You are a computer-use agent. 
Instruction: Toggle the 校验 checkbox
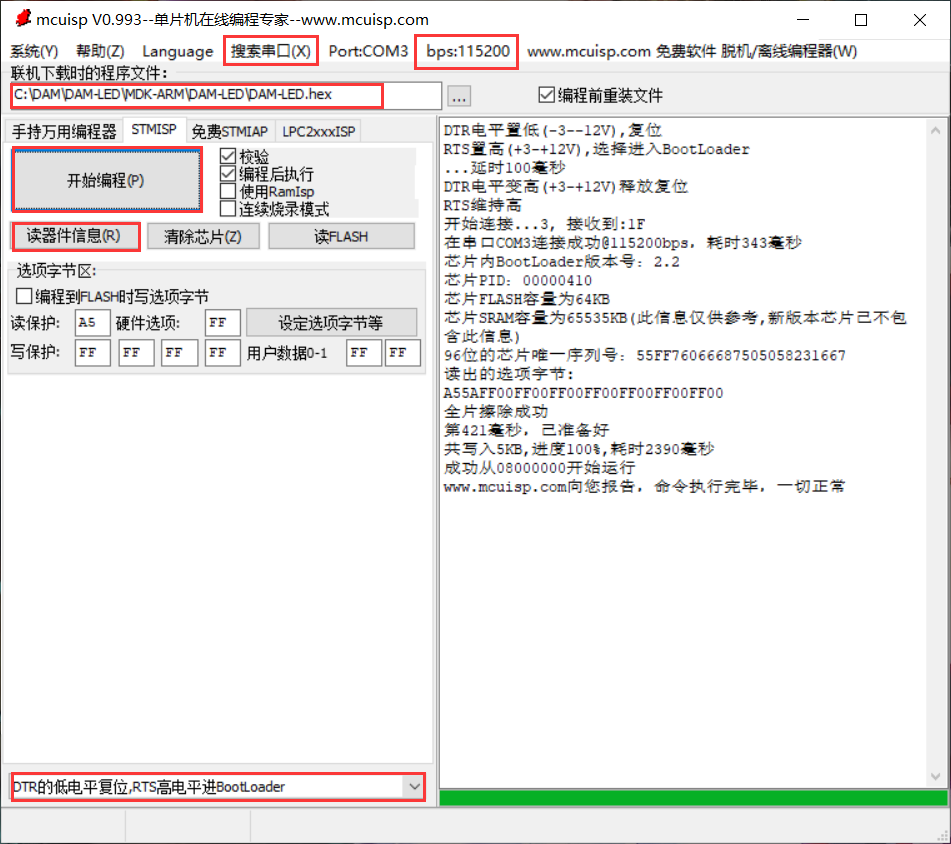coord(245,156)
